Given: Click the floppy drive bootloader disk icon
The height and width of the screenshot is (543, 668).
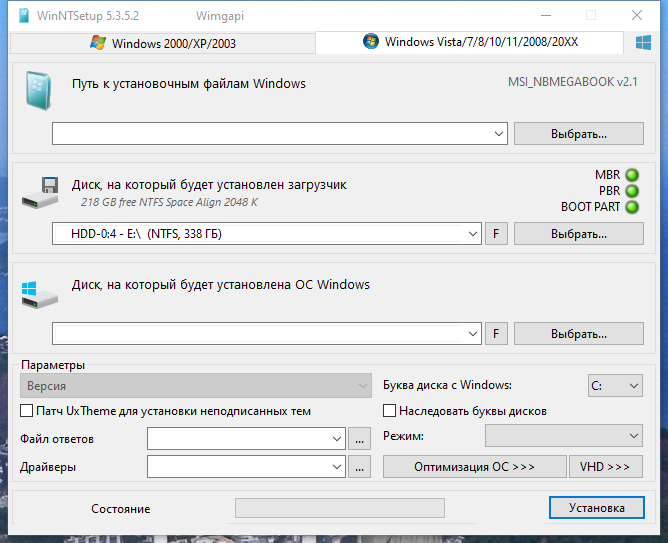Looking at the screenshot, I should (40, 192).
